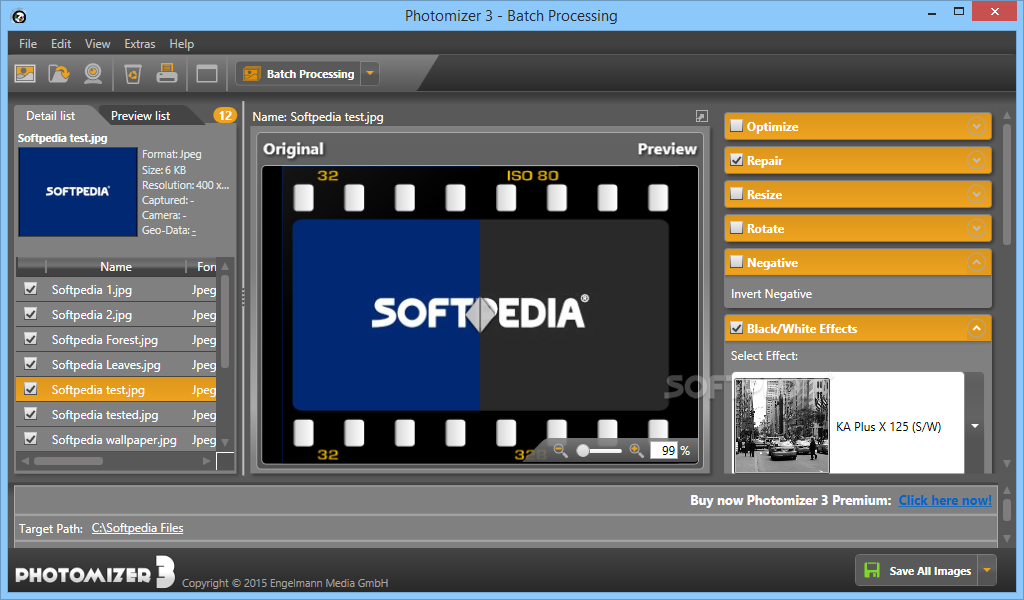Open the Batch Processing dropdown arrow
This screenshot has height=600, width=1024.
click(370, 74)
